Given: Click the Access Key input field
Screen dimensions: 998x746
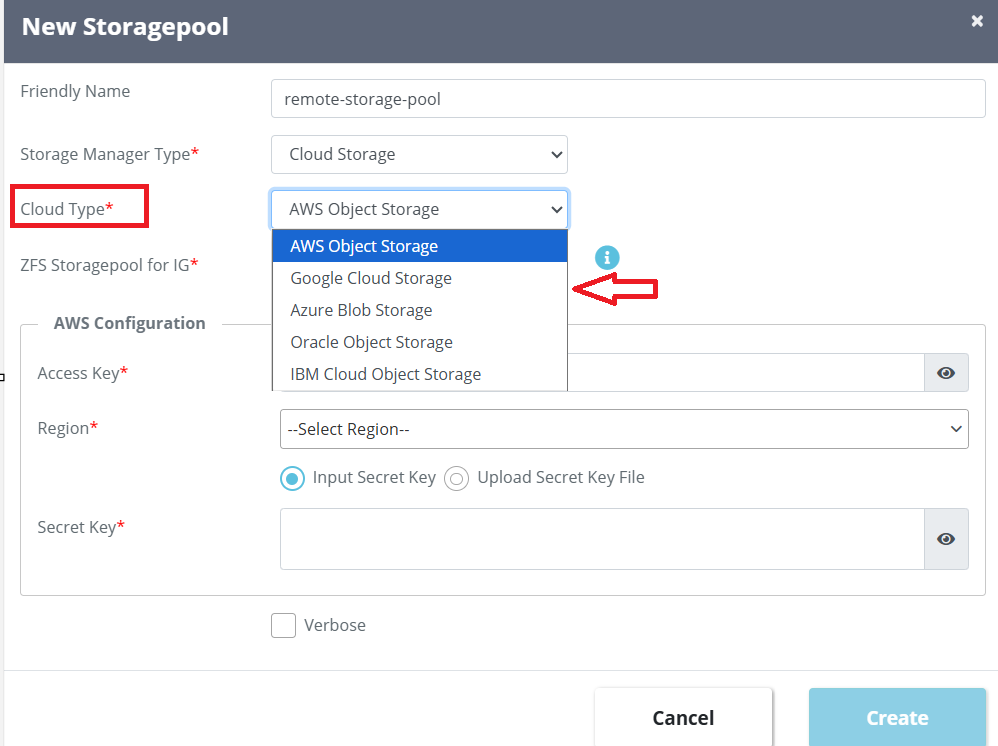Looking at the screenshot, I should pos(745,373).
